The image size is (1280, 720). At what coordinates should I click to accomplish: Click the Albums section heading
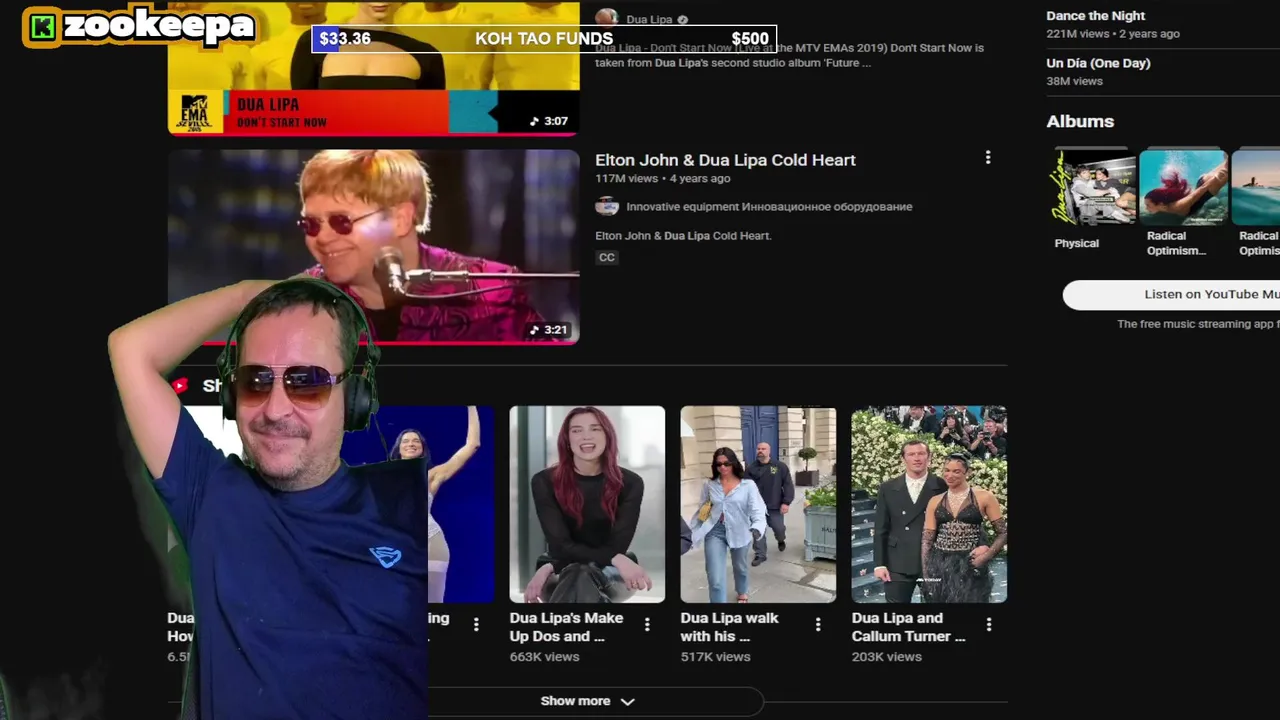(x=1080, y=121)
